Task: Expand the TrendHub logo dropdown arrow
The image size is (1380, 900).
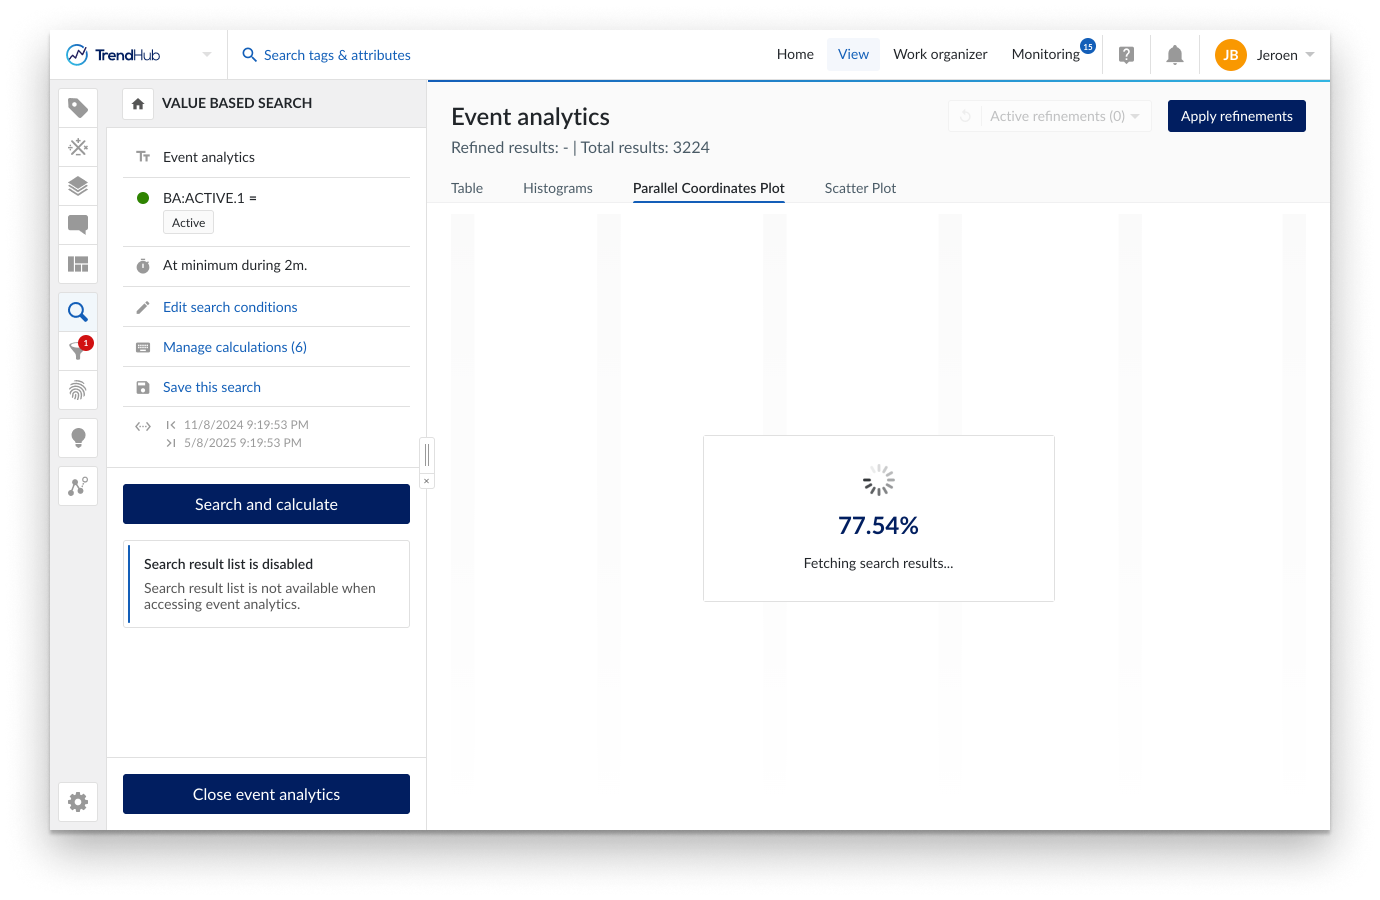Action: click(207, 55)
